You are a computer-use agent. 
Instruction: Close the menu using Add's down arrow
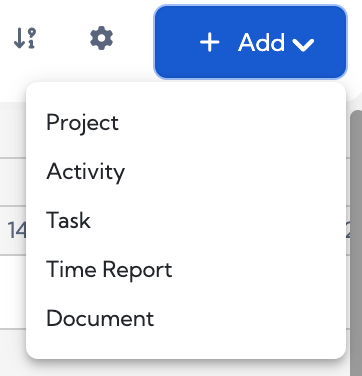[x=303, y=44]
